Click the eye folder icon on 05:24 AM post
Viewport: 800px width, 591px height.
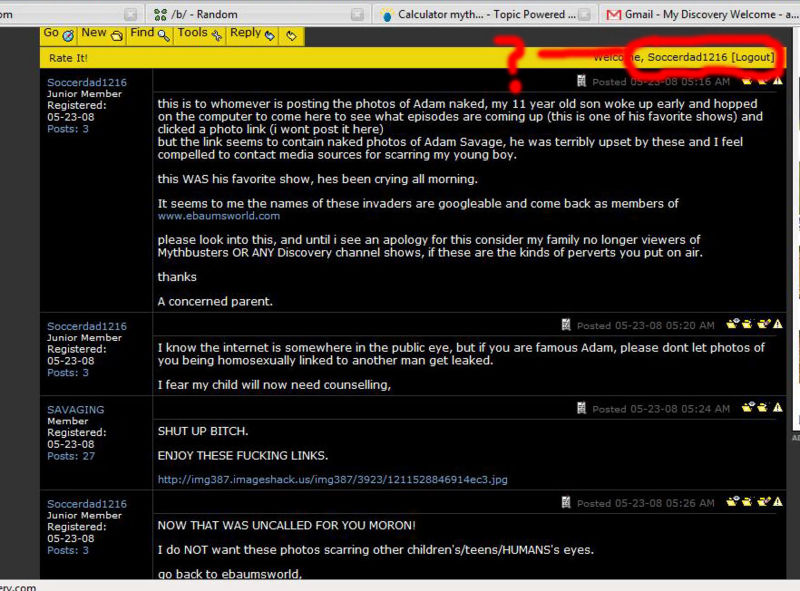point(747,408)
